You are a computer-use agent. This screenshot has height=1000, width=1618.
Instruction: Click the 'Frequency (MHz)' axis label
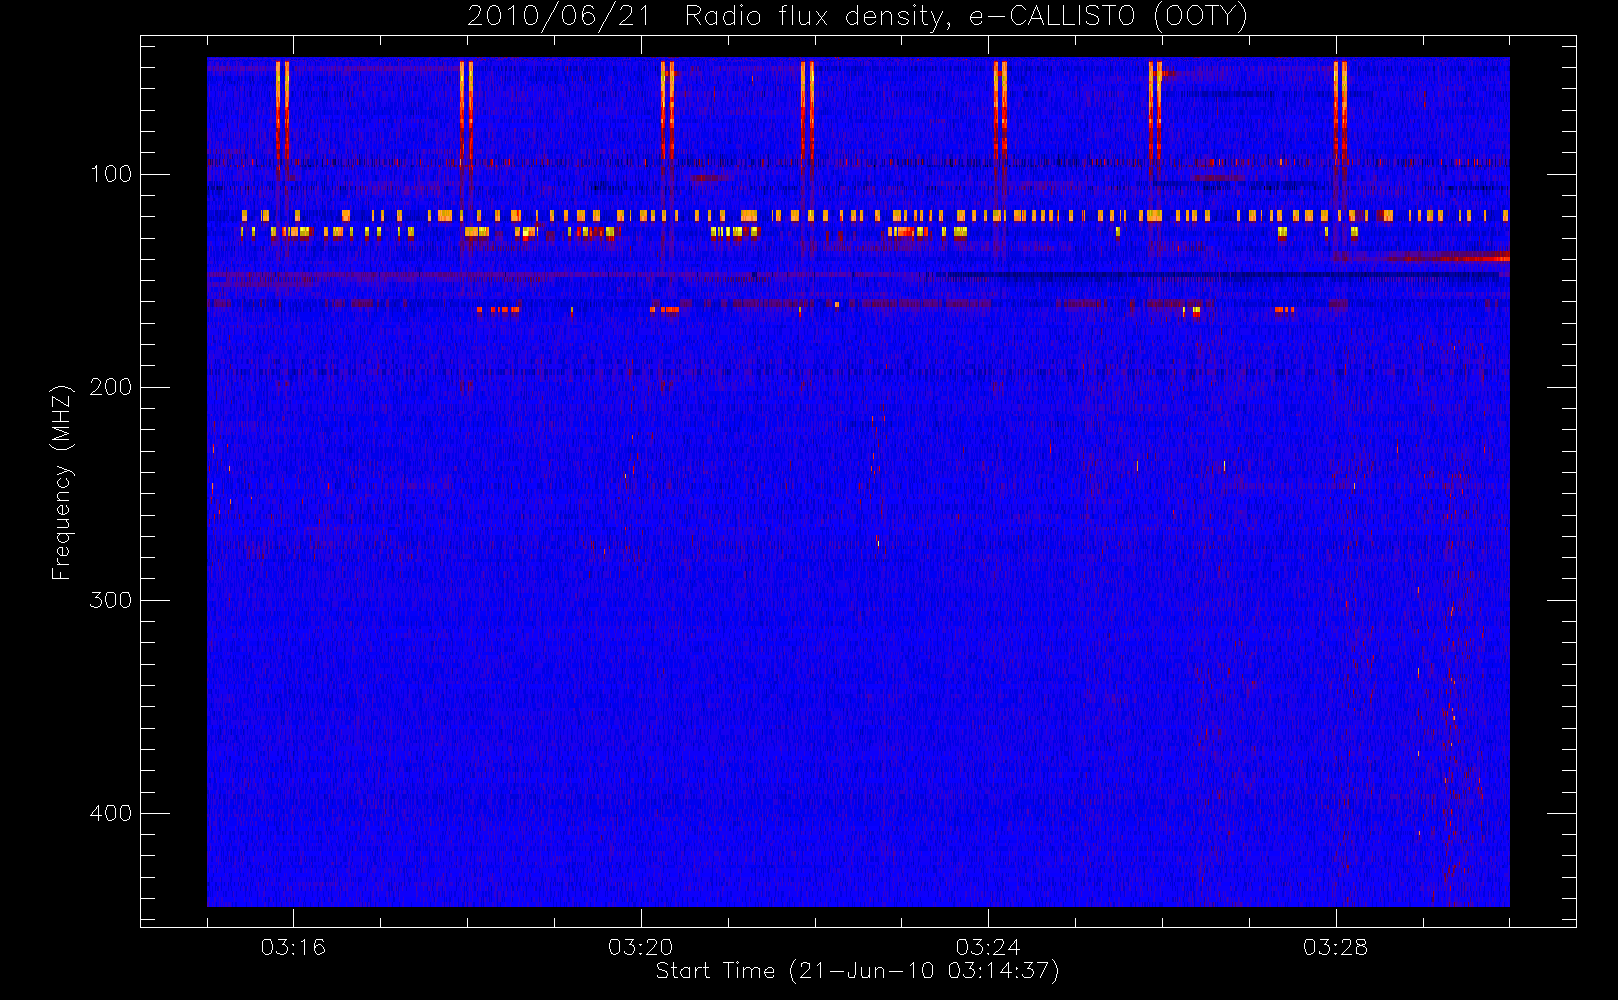click(62, 482)
